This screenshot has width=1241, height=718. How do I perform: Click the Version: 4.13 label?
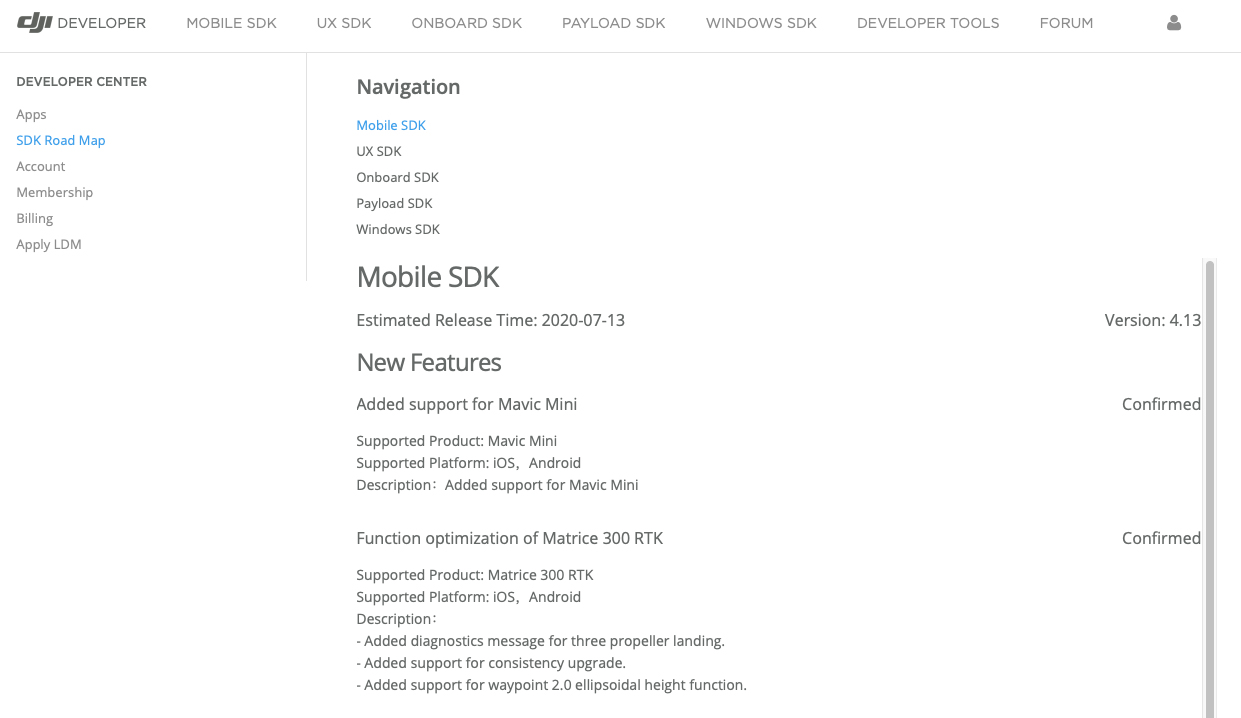[x=1153, y=320]
